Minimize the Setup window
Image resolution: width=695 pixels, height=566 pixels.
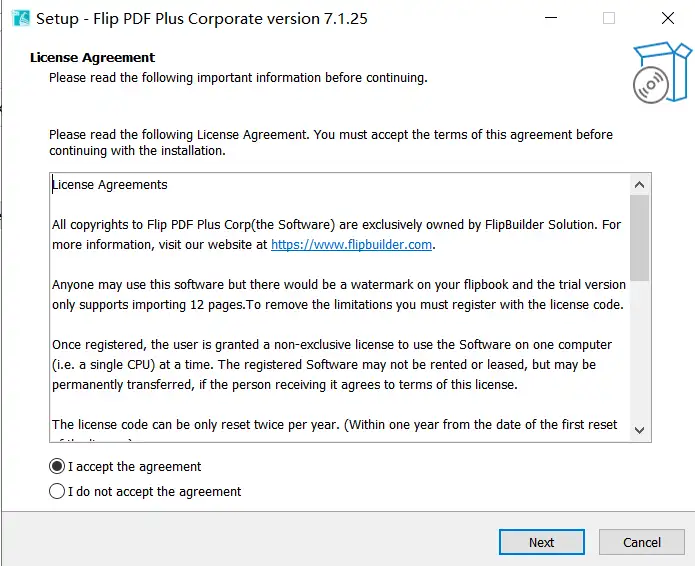coord(551,18)
